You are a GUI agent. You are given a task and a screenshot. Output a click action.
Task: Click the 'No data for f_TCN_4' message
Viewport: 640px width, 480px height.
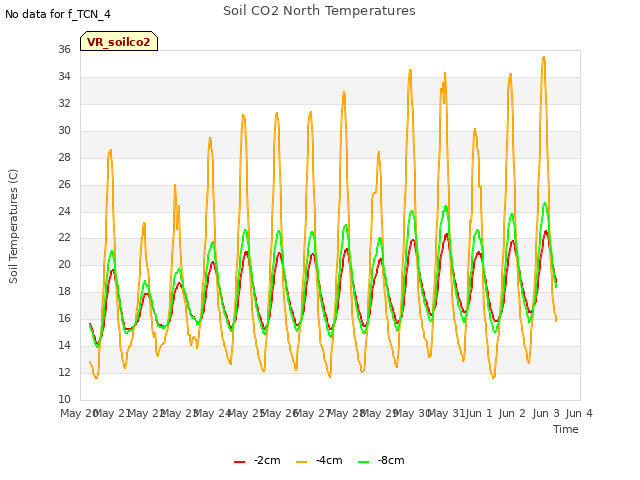coord(58,14)
